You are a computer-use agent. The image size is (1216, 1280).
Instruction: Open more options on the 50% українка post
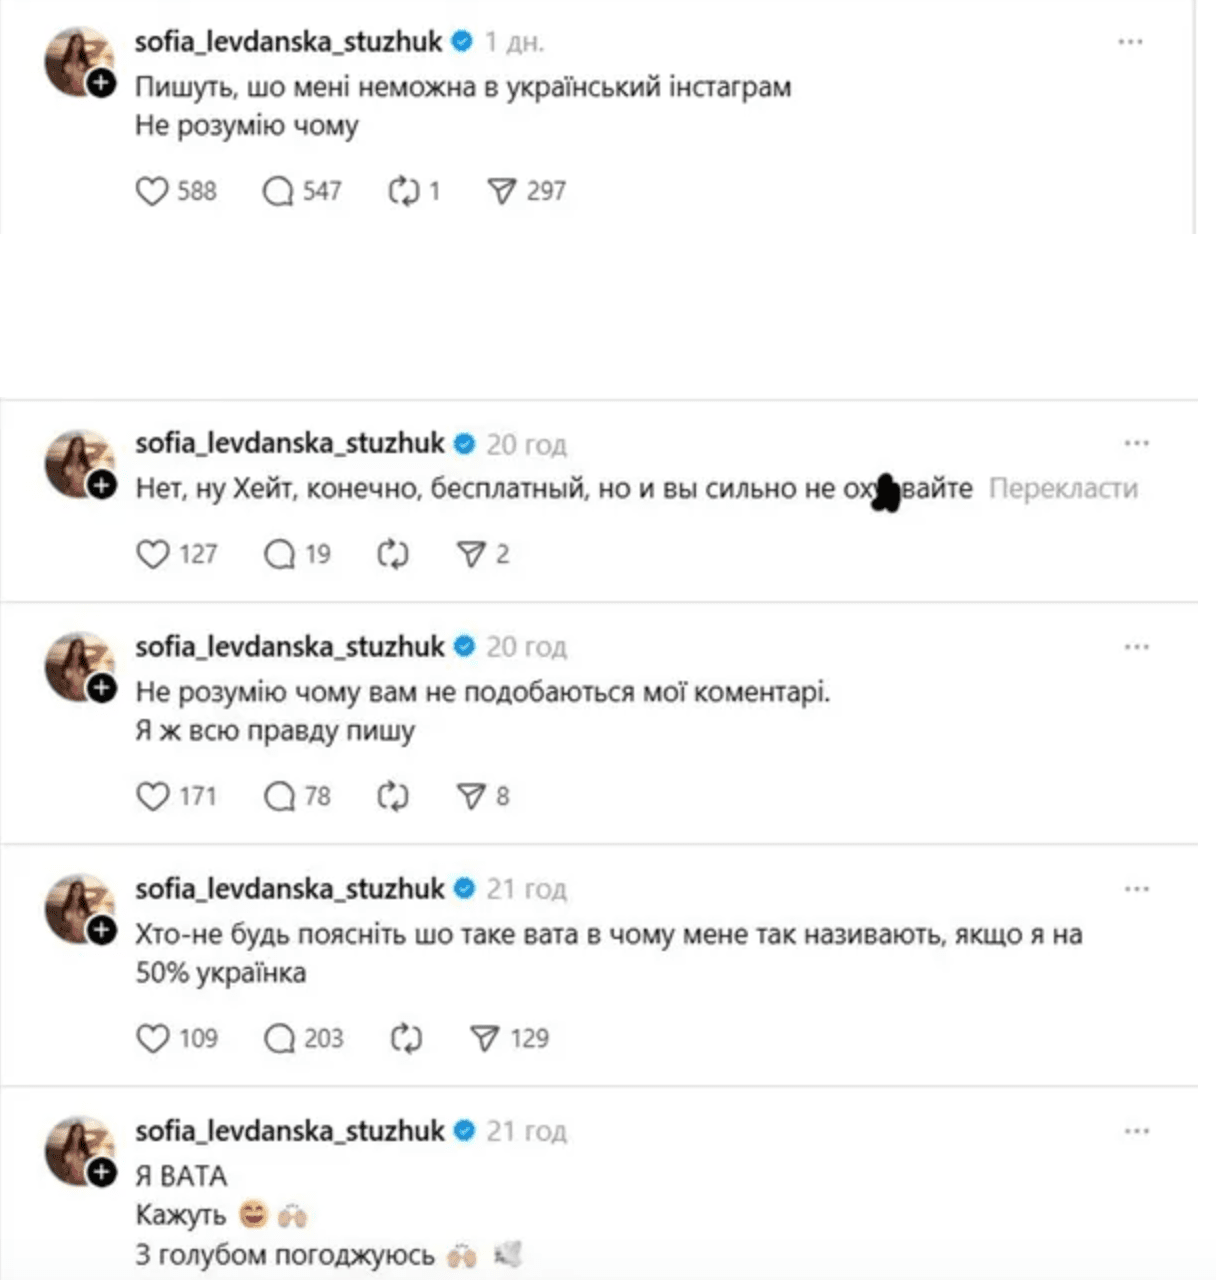(1136, 889)
